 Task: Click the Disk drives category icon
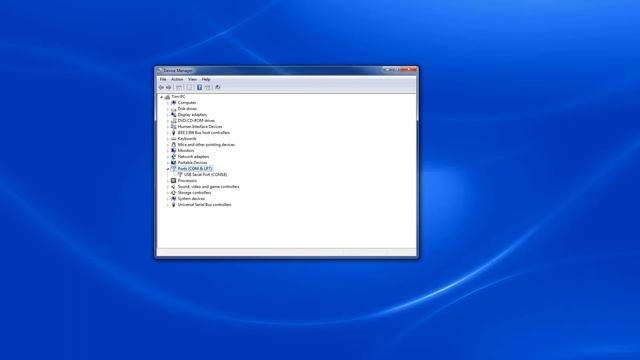pyautogui.click(x=173, y=109)
